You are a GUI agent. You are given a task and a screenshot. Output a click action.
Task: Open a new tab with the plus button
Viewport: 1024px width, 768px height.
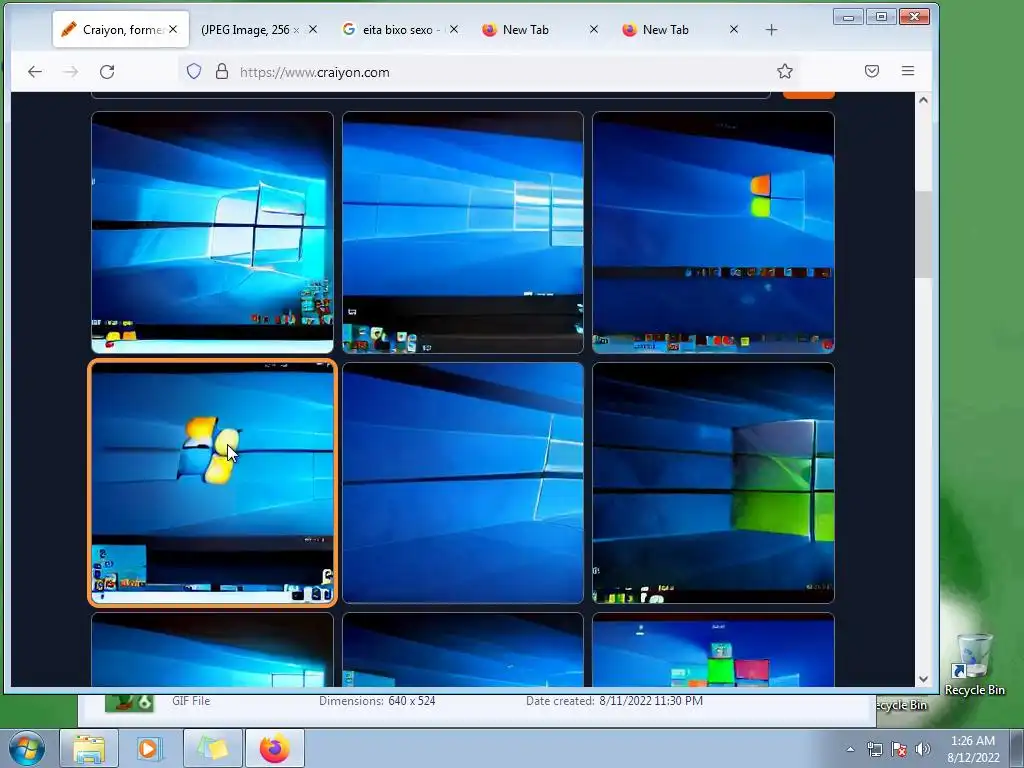771,30
